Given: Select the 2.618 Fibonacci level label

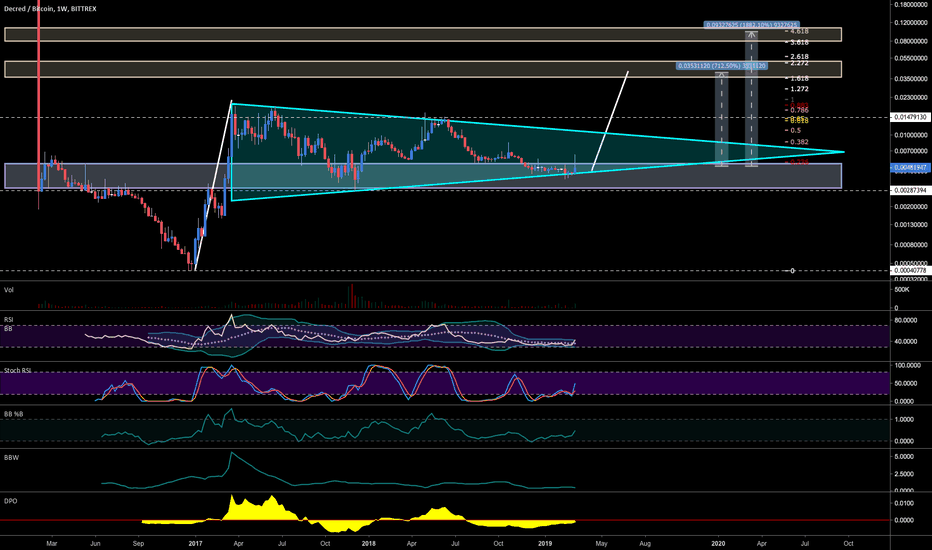Looking at the screenshot, I should click(799, 57).
